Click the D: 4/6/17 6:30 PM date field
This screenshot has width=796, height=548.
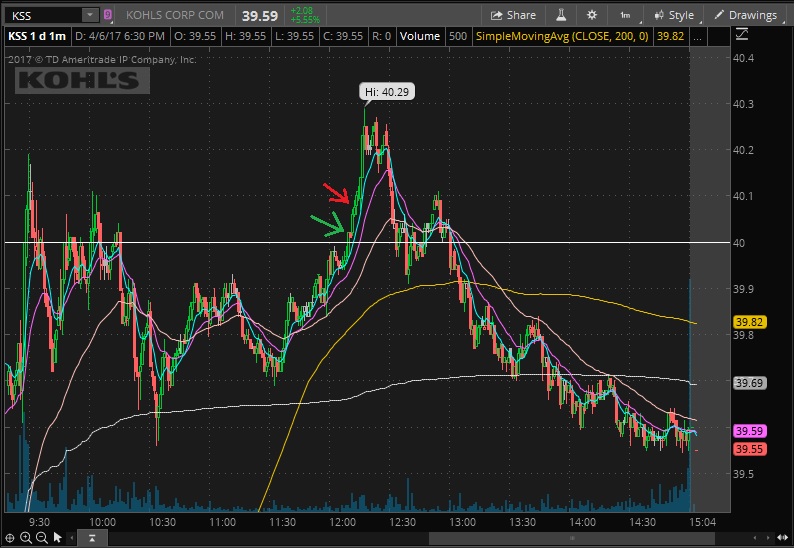(120, 37)
